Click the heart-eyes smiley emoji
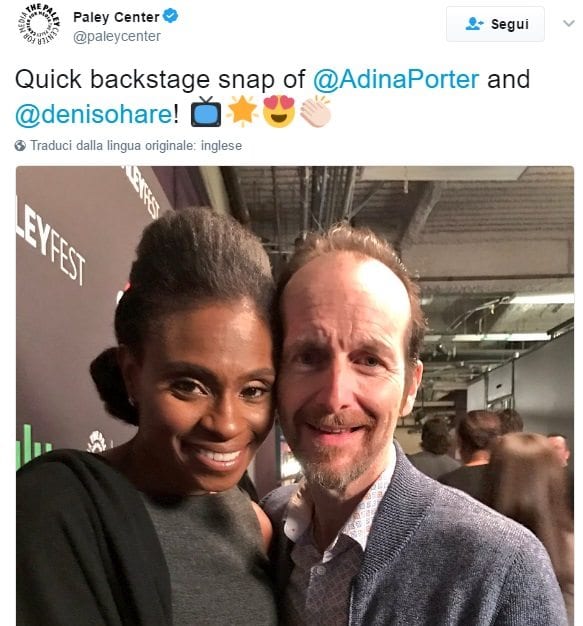 click(x=279, y=112)
